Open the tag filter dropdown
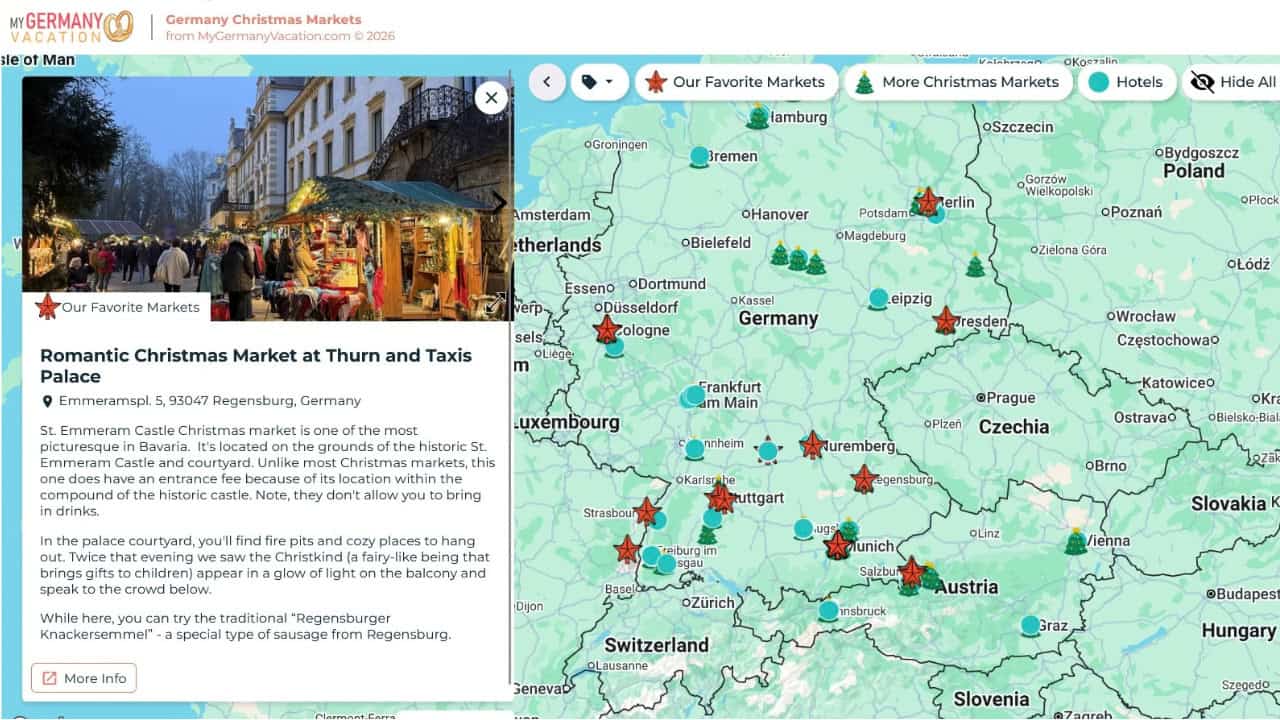Image resolution: width=1280 pixels, height=720 pixels. coord(600,82)
